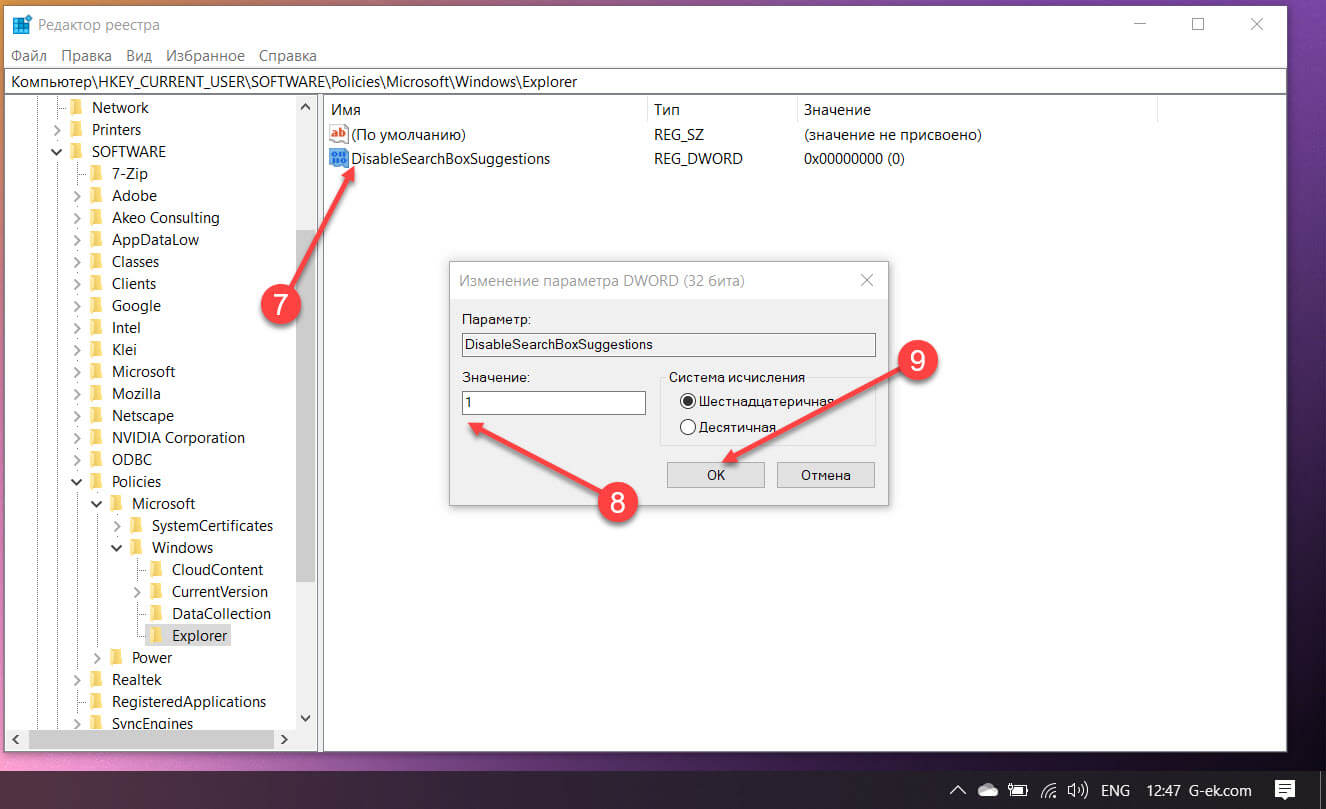Expand the CurrentVersion node
Viewport: 1326px width, 809px height.
point(137,592)
